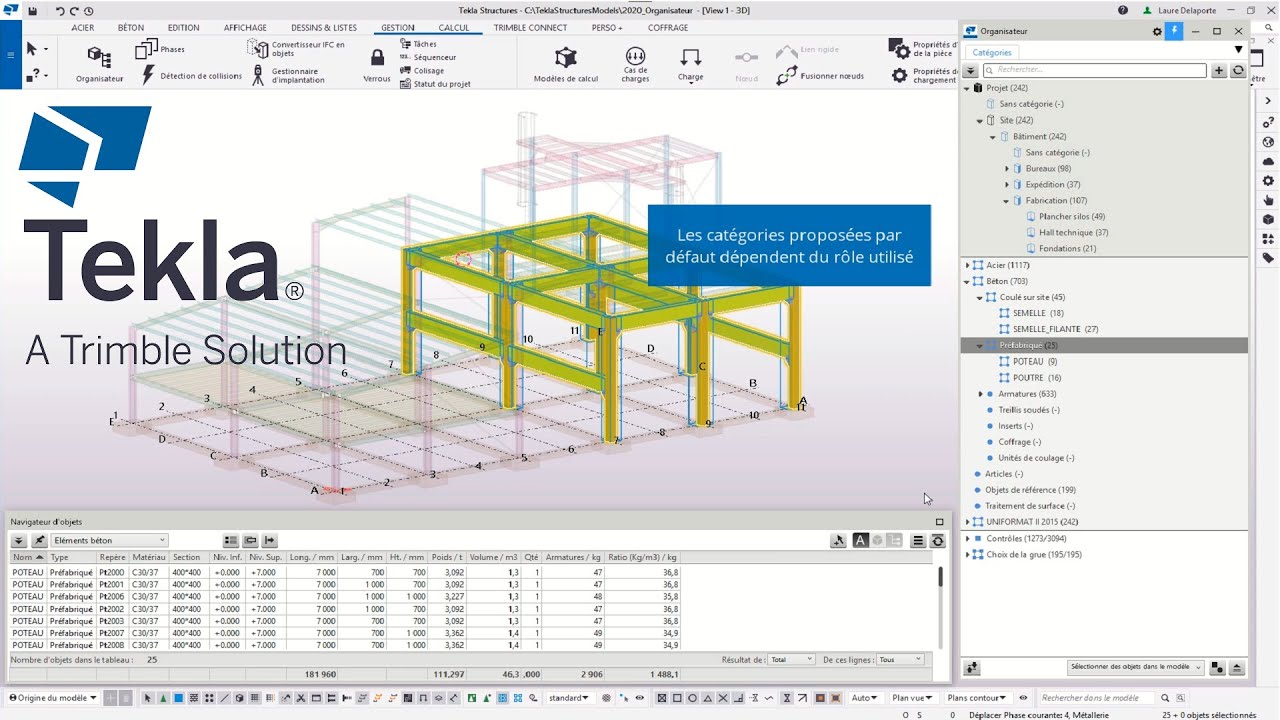1280x720 pixels.
Task: Open the Auto snap depth dropdown
Action: pyautogui.click(x=863, y=698)
